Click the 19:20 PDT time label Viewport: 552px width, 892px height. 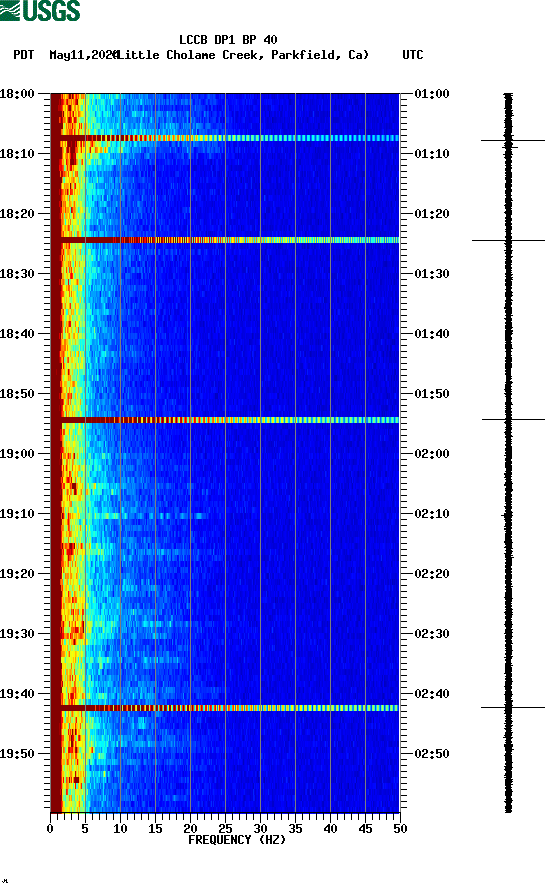(17, 574)
